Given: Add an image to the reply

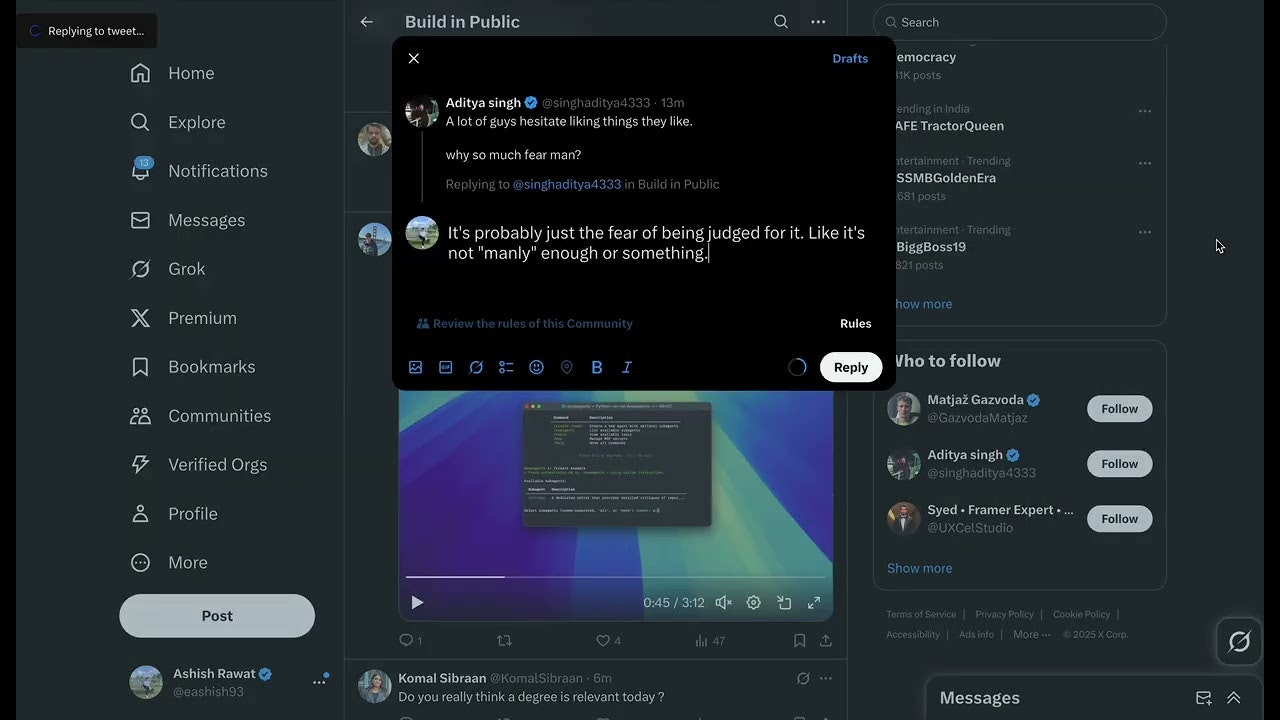Looking at the screenshot, I should click(x=415, y=367).
